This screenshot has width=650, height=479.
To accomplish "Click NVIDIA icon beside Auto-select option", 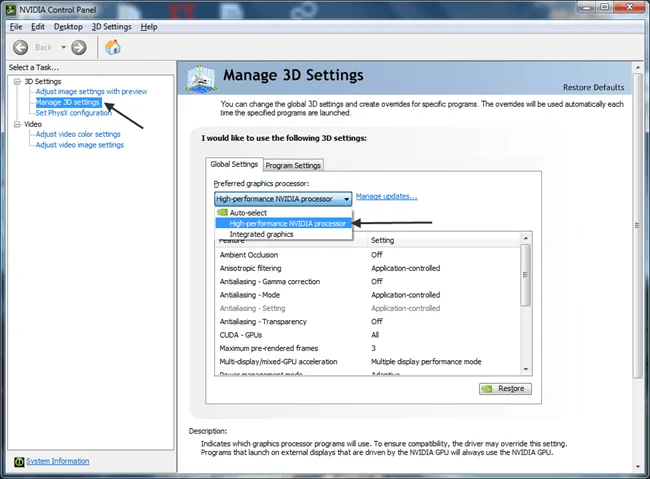I will [x=223, y=212].
